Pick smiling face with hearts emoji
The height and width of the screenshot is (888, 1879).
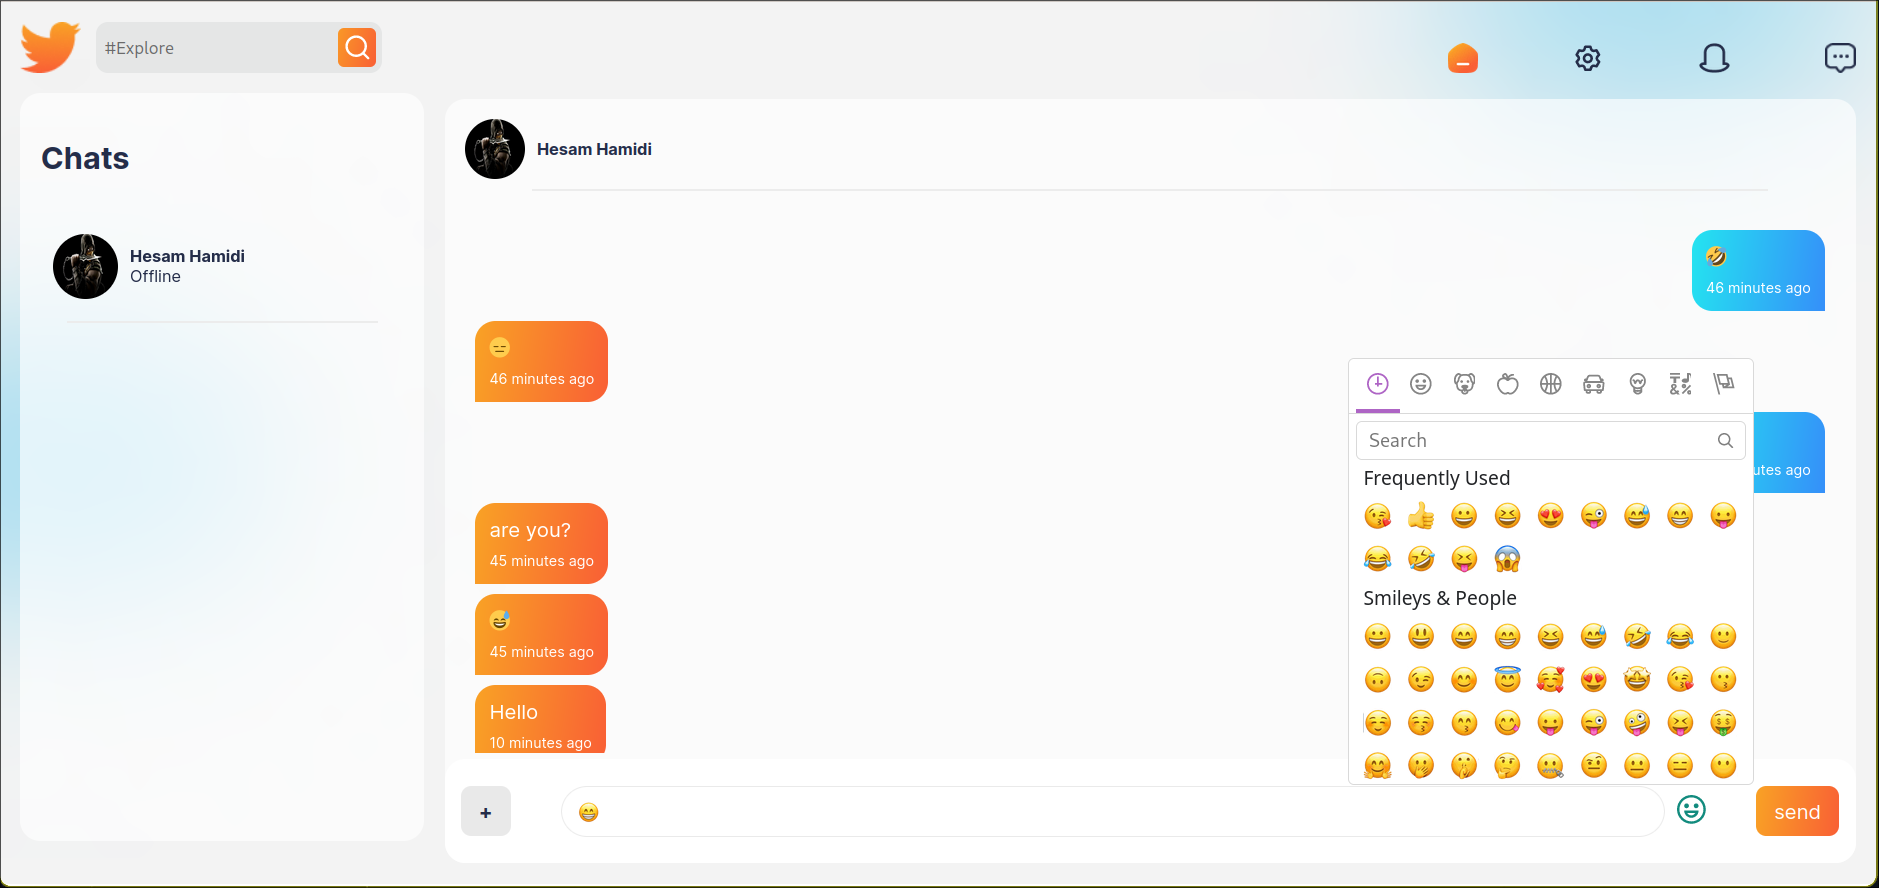[1551, 680]
